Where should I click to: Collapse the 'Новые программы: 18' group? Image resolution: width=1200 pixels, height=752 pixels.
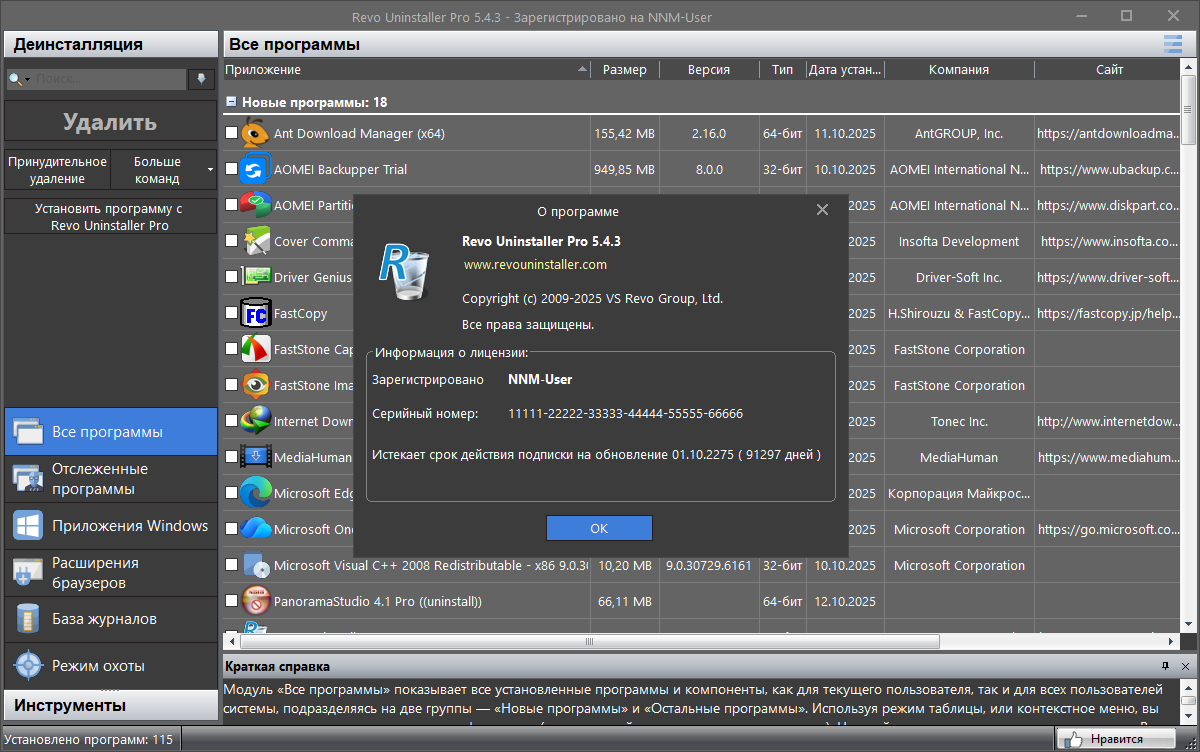[231, 102]
